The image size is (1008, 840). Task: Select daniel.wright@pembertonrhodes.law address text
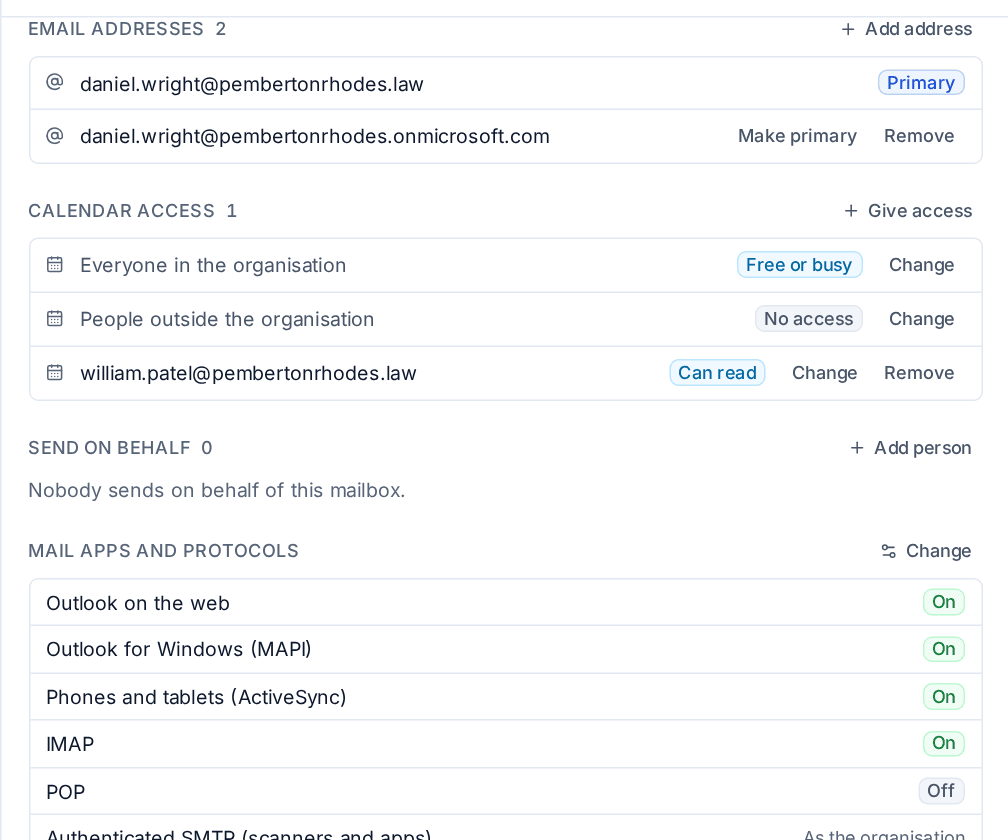coord(251,84)
